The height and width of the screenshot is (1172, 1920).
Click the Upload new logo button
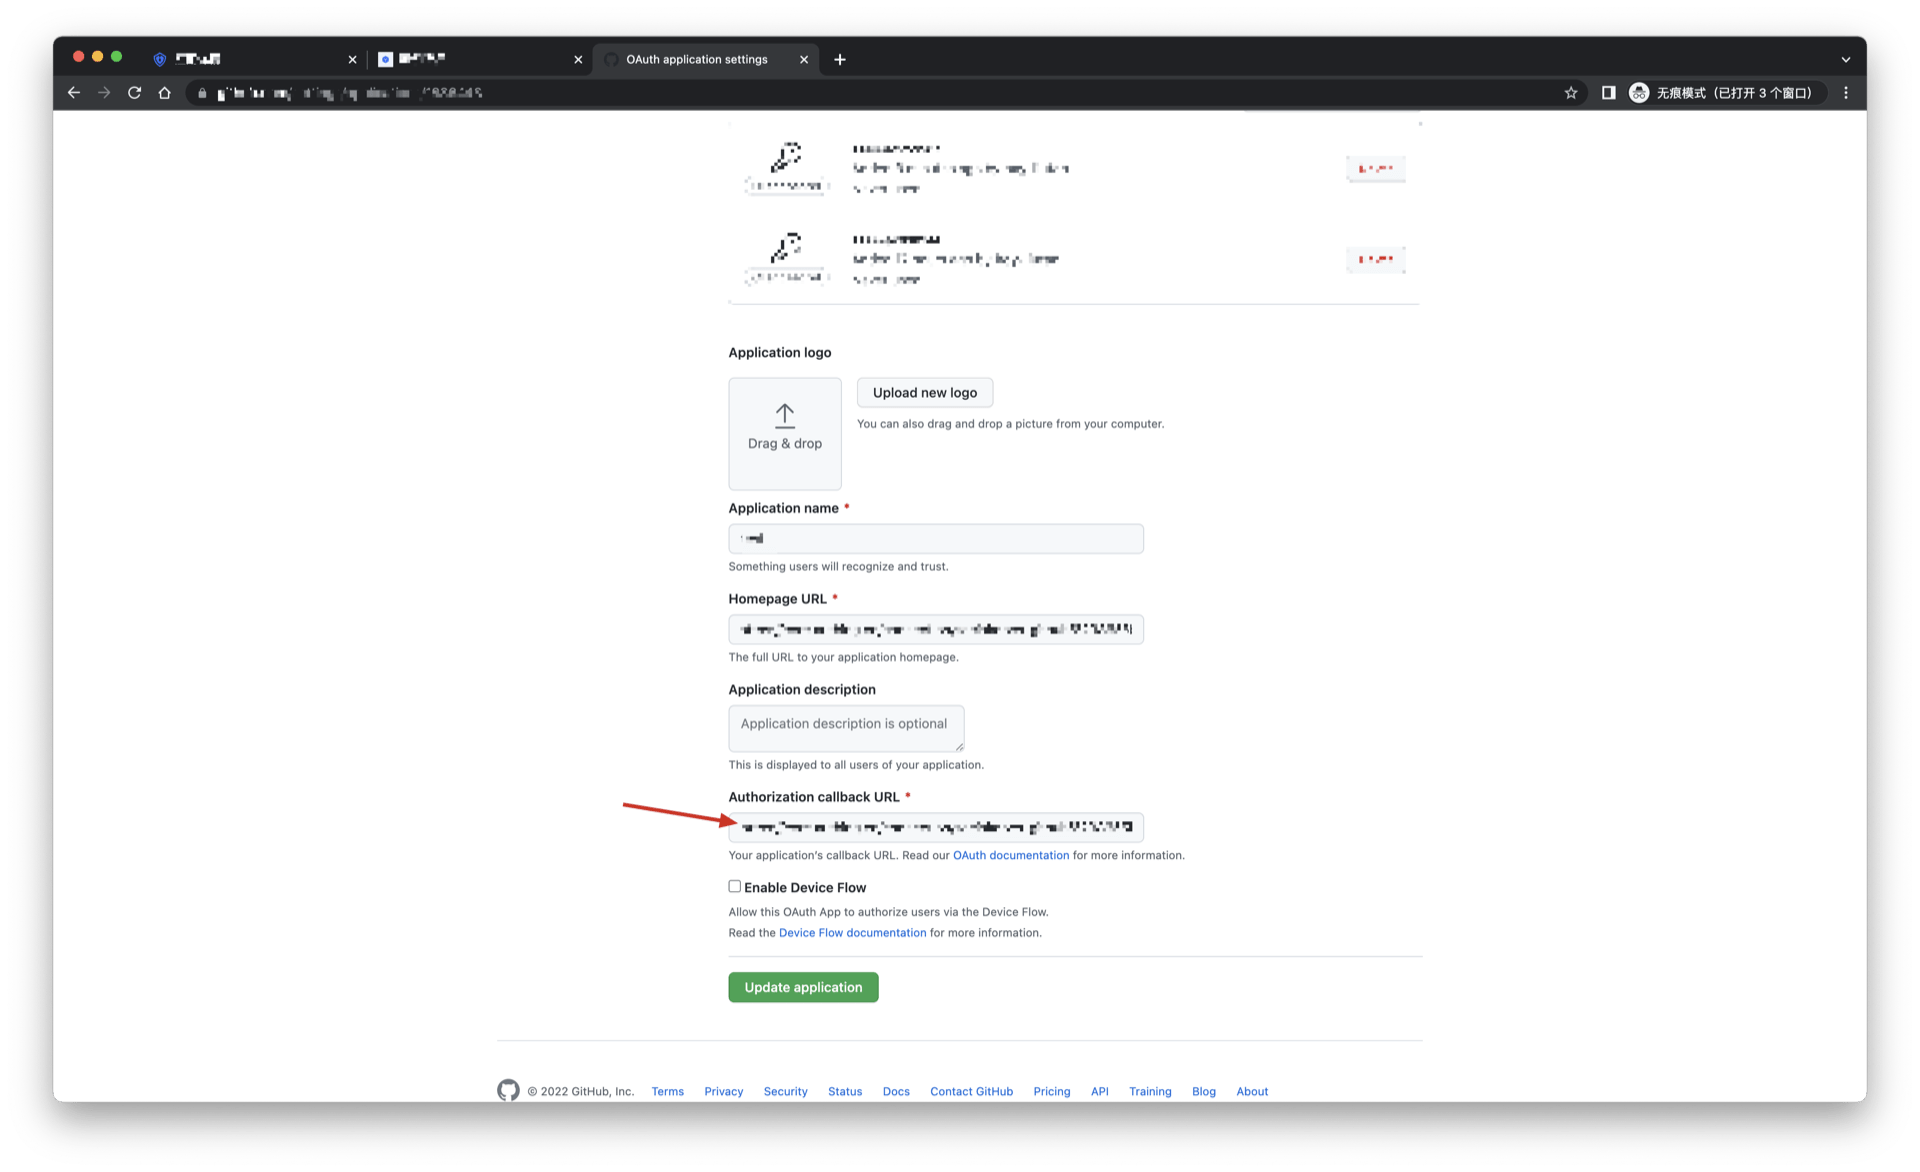(x=924, y=392)
